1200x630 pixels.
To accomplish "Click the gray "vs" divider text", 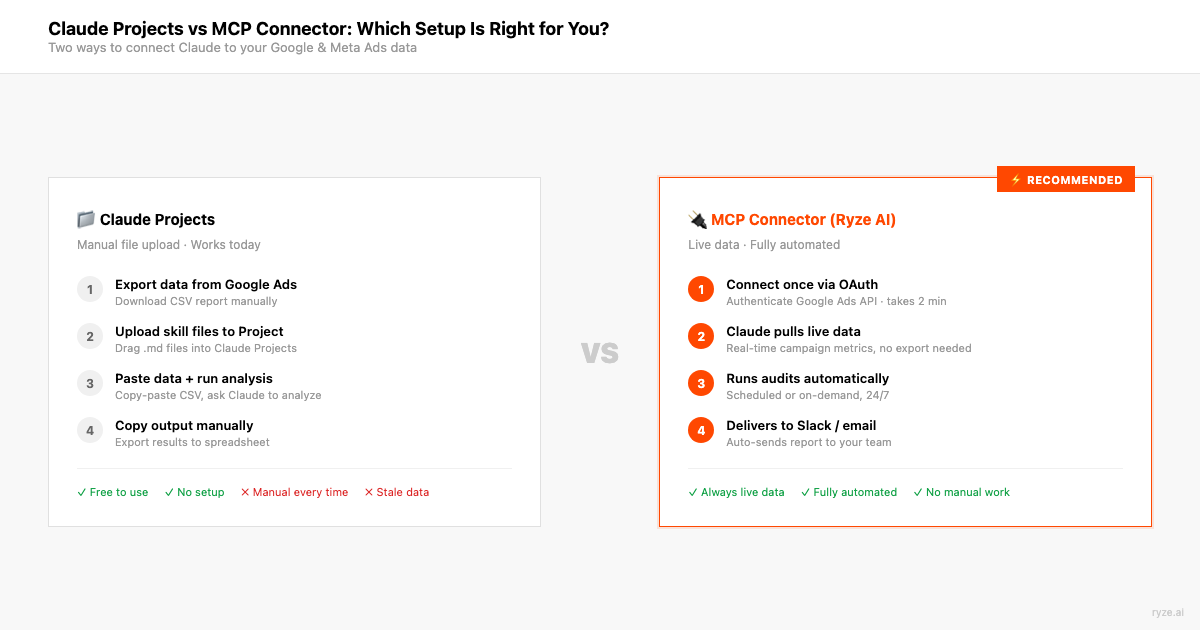I will pos(600,352).
